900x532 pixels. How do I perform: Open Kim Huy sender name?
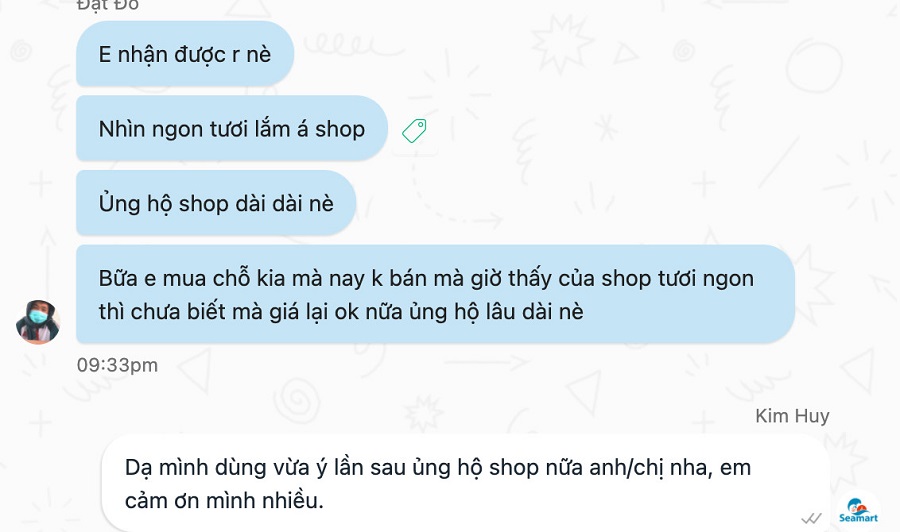[792, 415]
